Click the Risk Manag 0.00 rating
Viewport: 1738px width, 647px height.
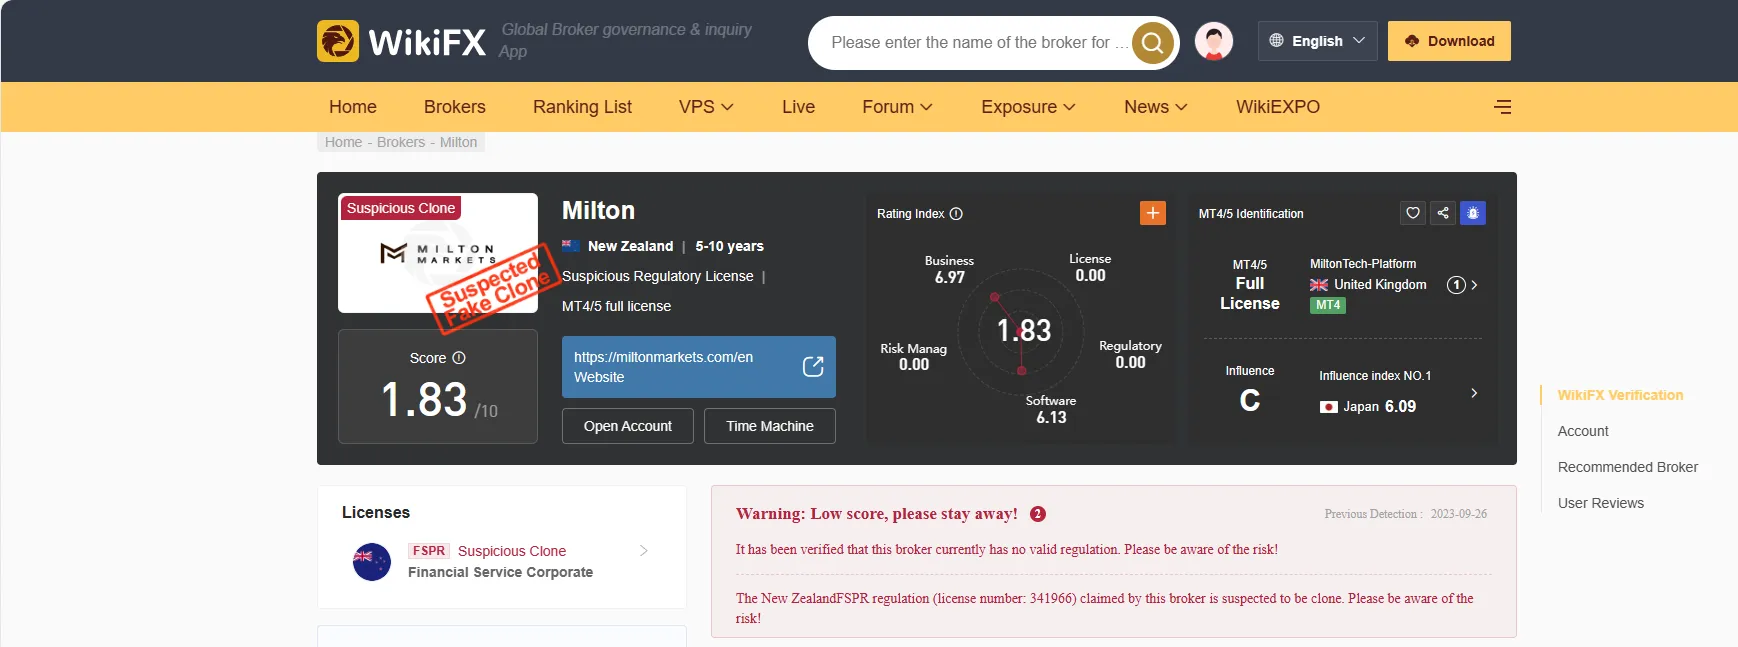click(x=914, y=356)
